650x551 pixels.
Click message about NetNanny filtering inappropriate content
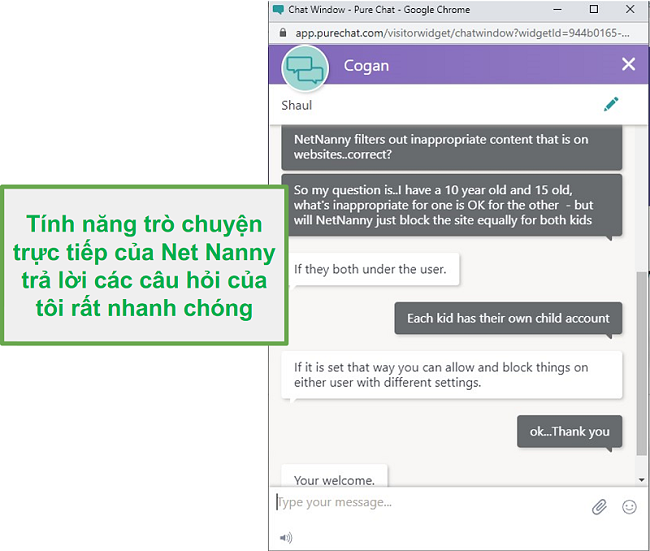pos(452,147)
